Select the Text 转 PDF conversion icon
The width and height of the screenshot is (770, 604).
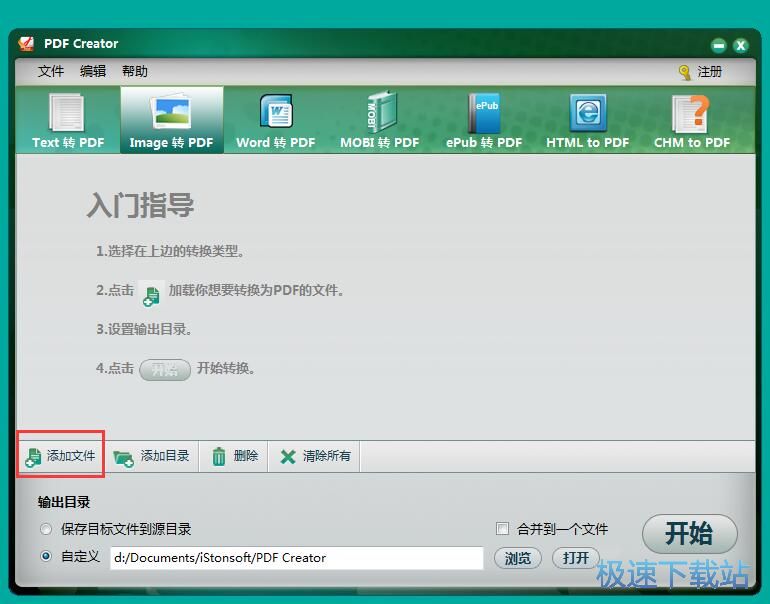pyautogui.click(x=68, y=120)
